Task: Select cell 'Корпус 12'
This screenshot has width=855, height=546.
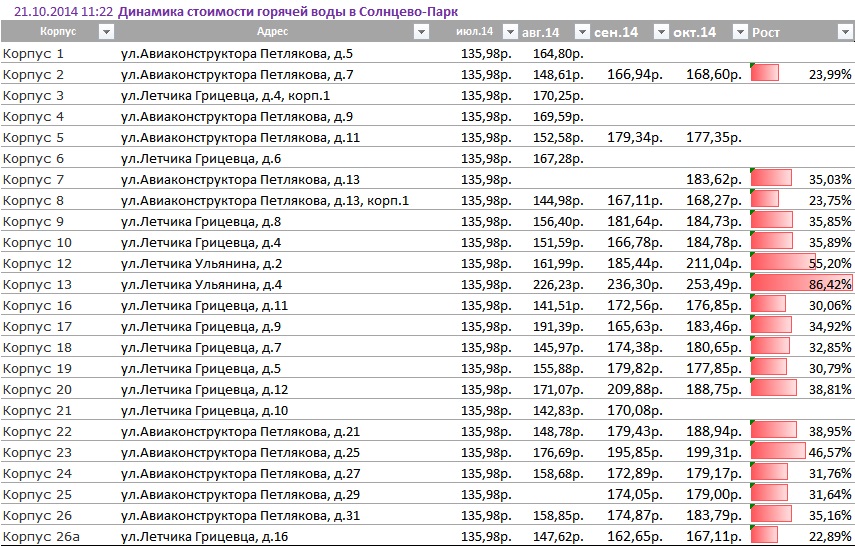Action: point(37,263)
